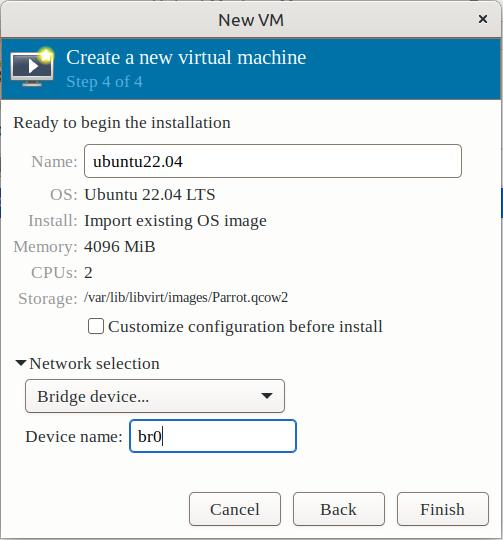Image resolution: width=503 pixels, height=540 pixels.
Task: Click the New VM title bar text
Action: (251, 20)
